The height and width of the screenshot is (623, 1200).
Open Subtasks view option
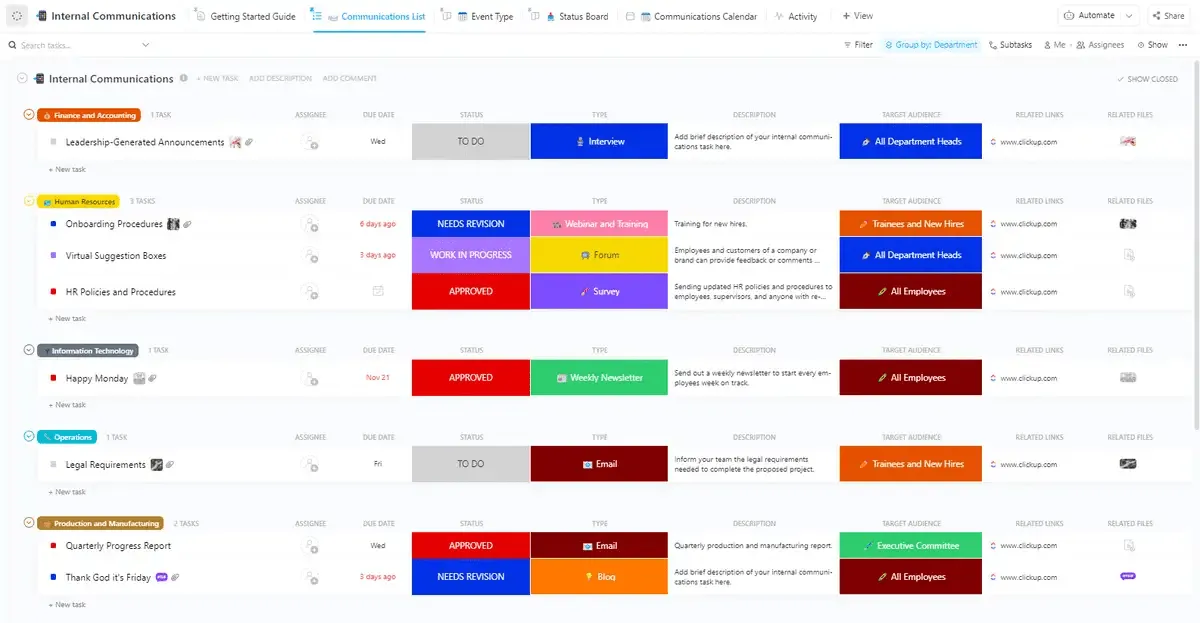pos(1010,45)
